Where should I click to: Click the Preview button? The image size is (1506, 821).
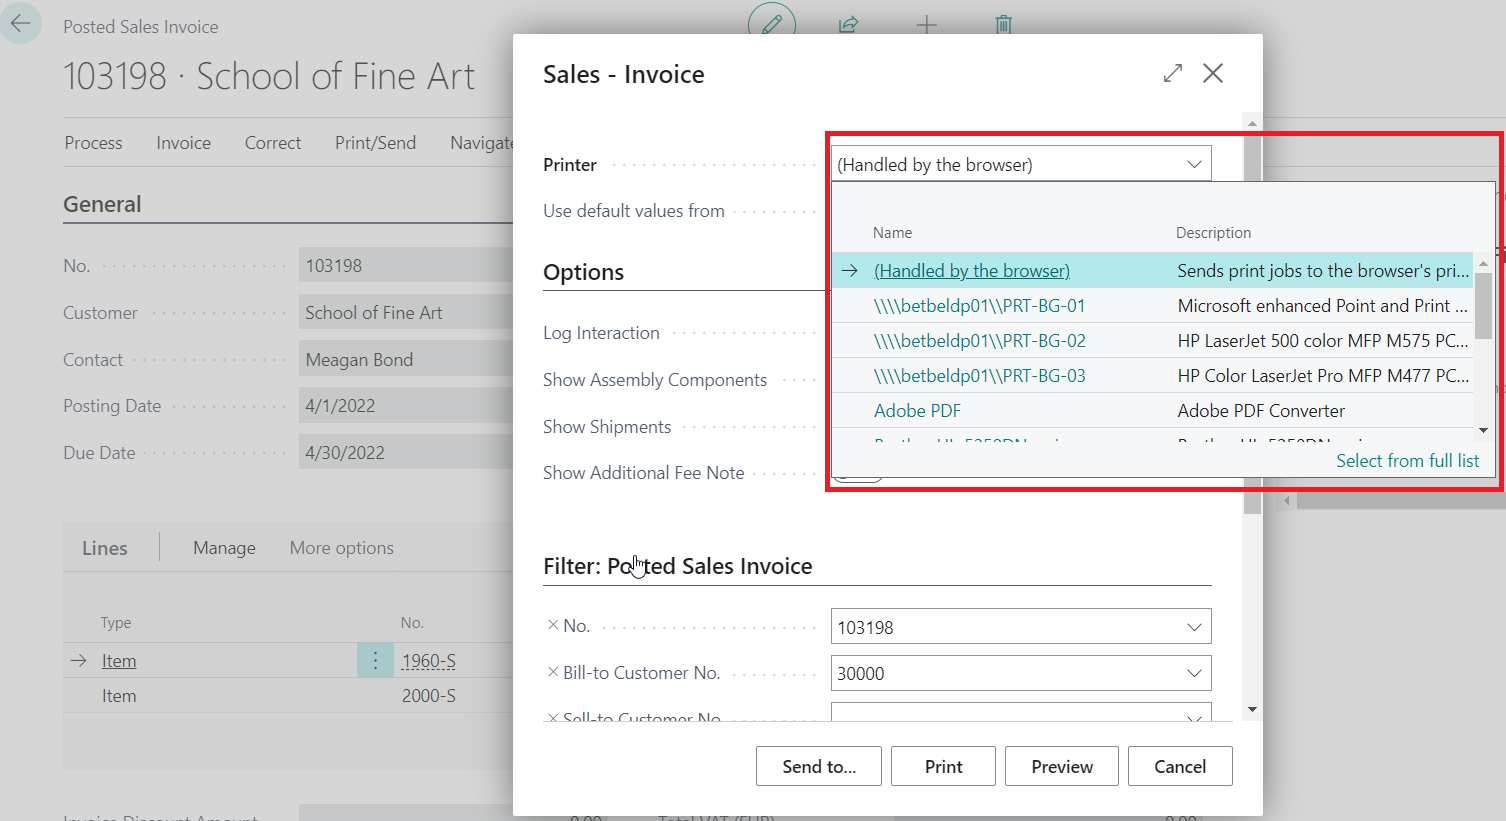1062,766
